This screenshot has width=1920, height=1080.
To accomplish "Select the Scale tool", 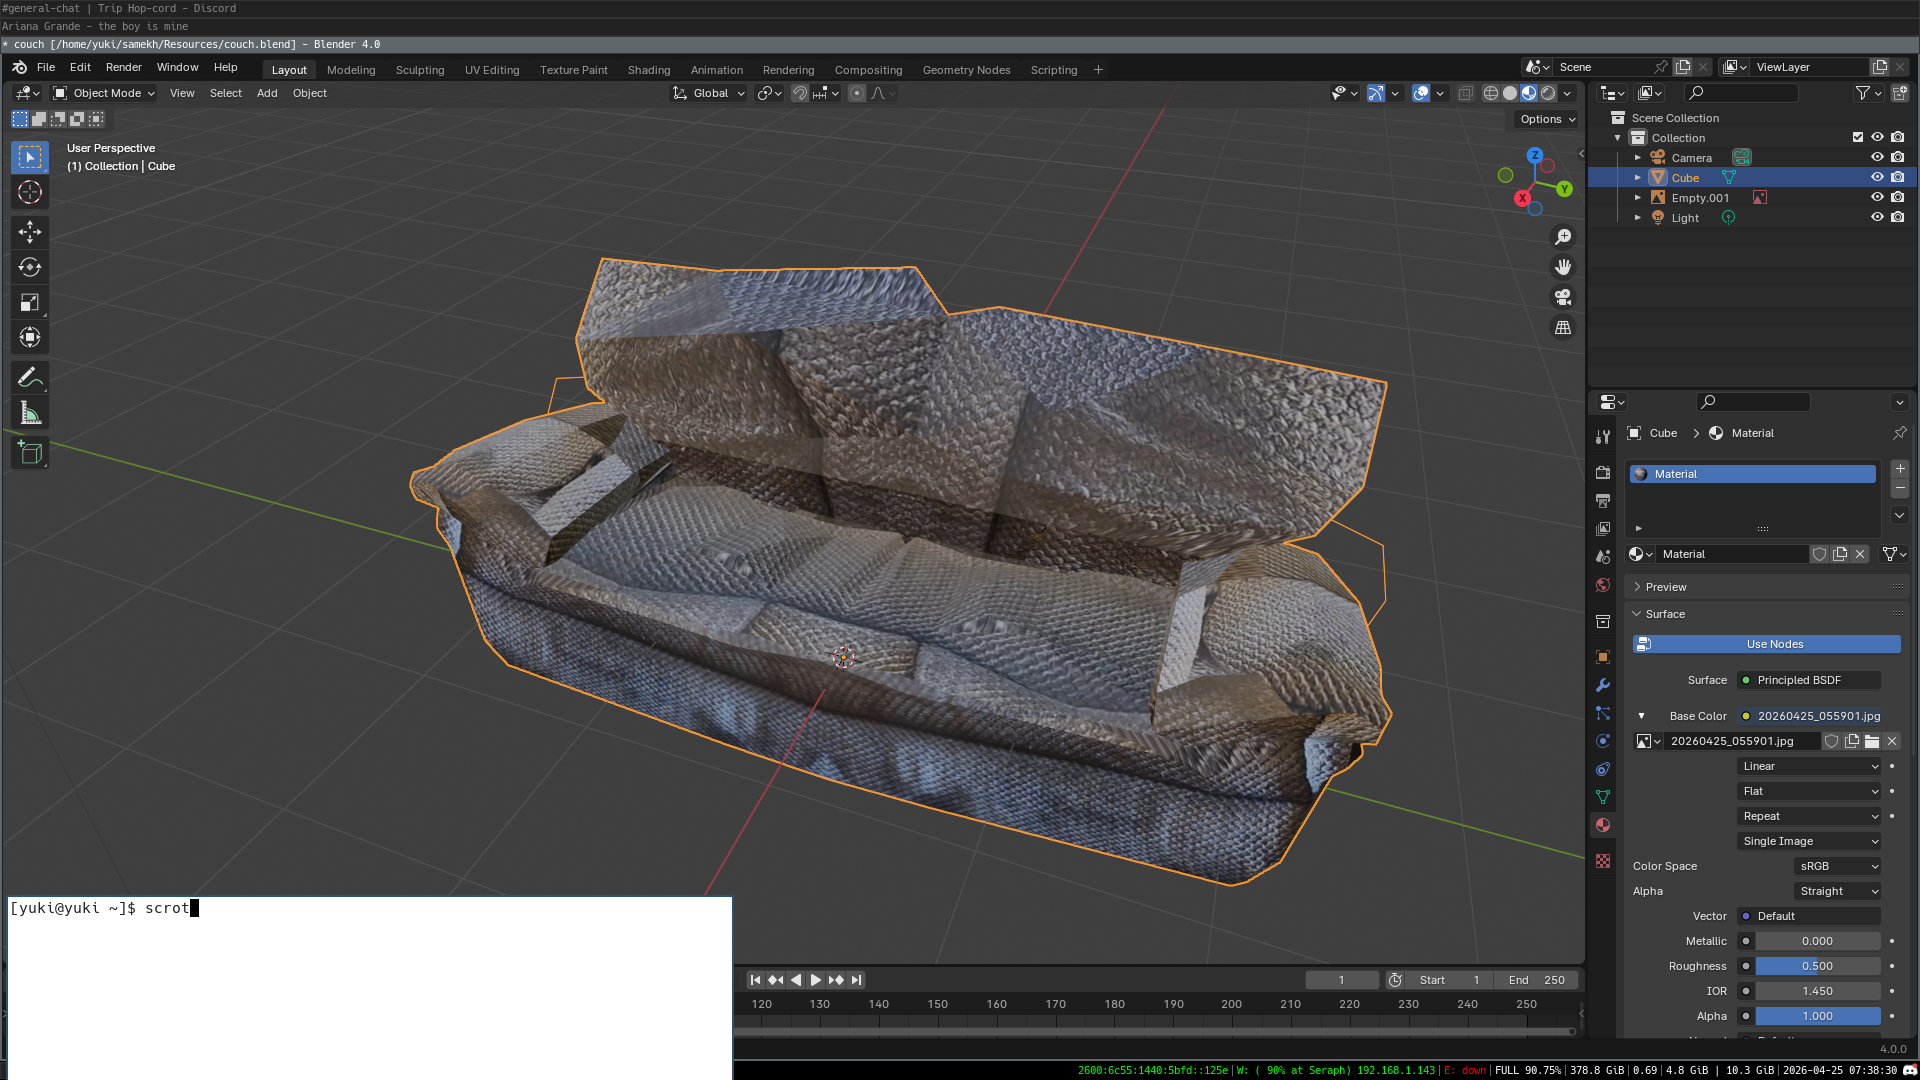I will [30, 302].
